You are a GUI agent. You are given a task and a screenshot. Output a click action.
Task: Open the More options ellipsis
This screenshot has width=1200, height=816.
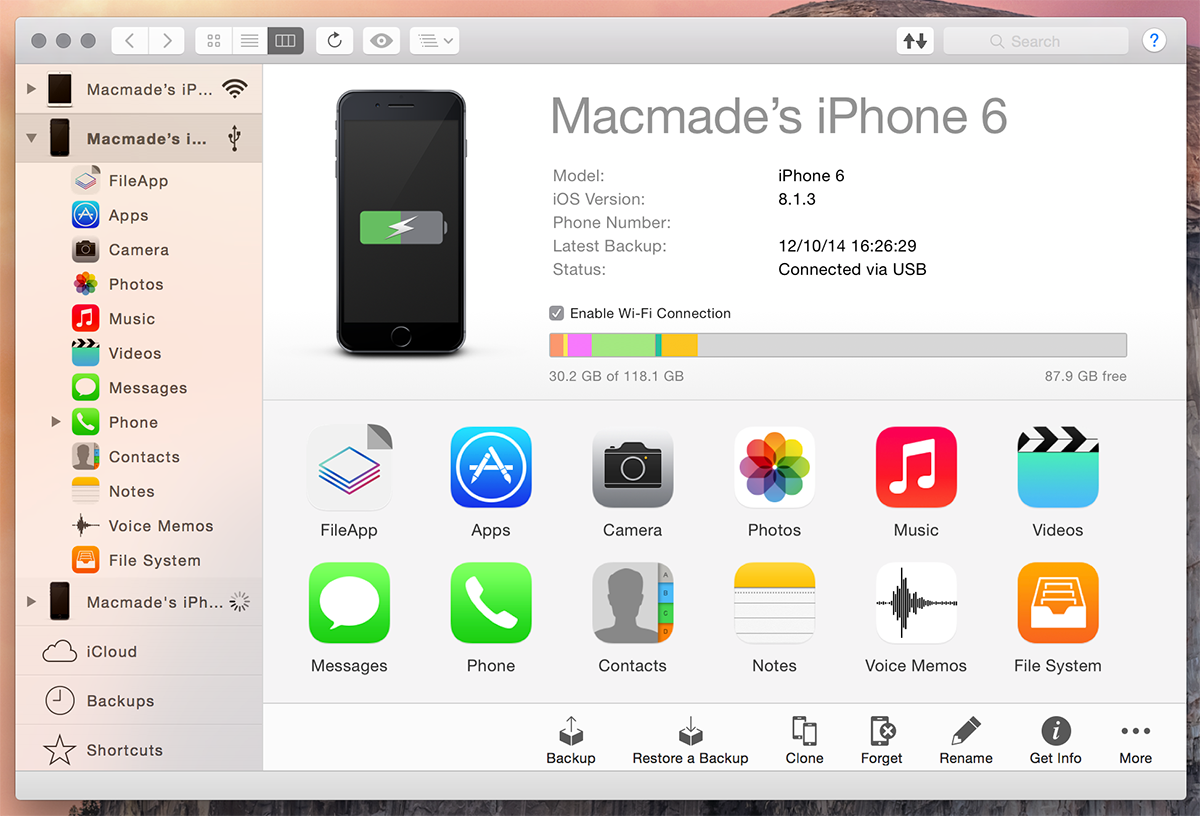[1136, 731]
